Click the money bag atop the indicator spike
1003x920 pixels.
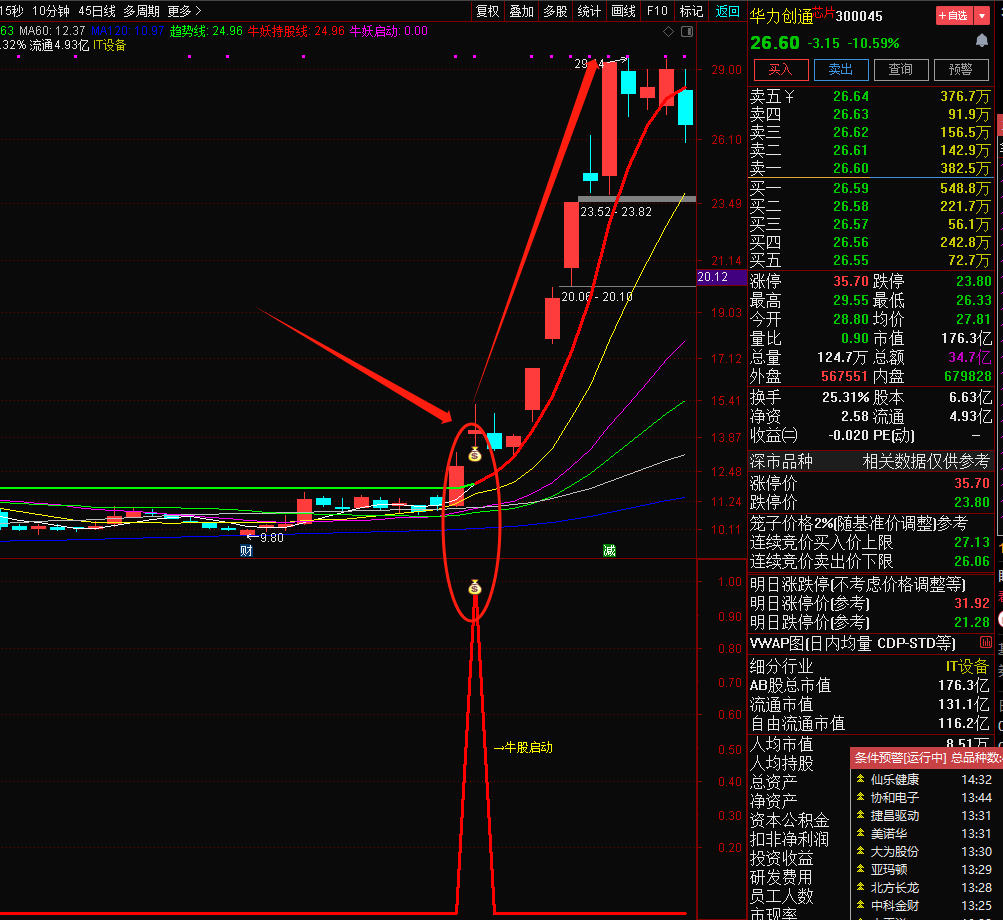475,587
